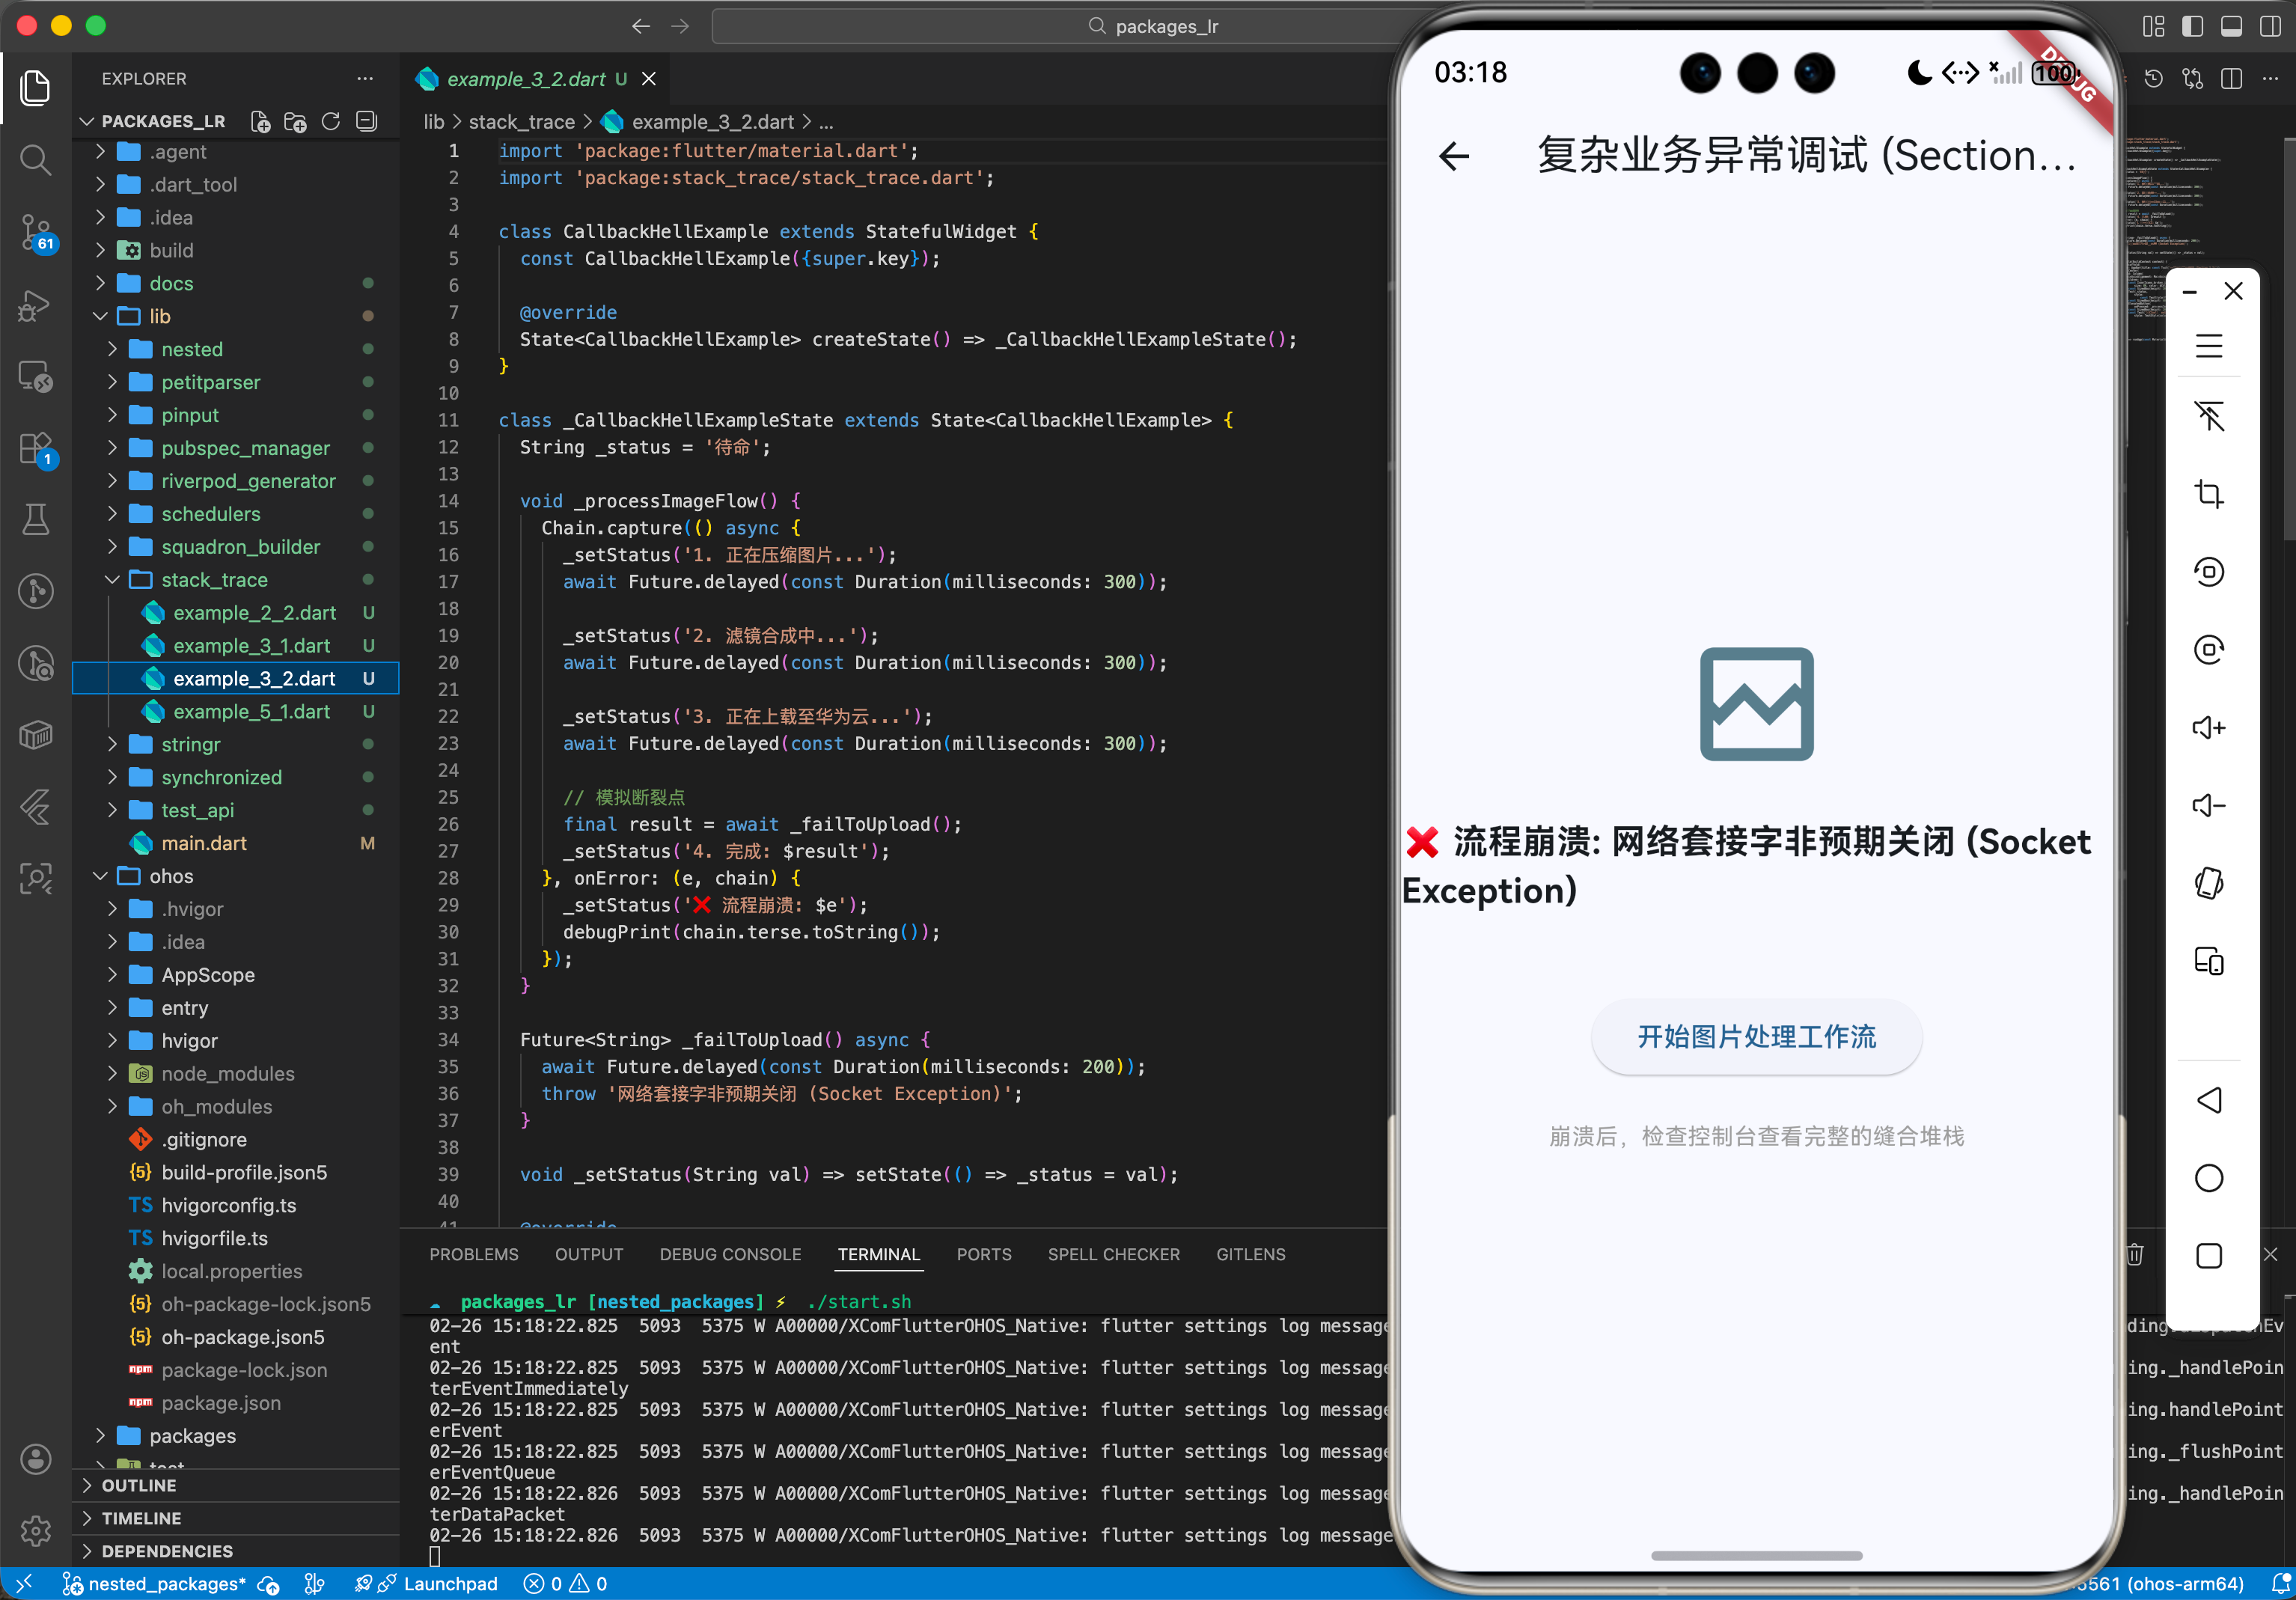Click New Folder icon in Explorer header
Image resolution: width=2296 pixels, height=1600 pixels.
(295, 122)
